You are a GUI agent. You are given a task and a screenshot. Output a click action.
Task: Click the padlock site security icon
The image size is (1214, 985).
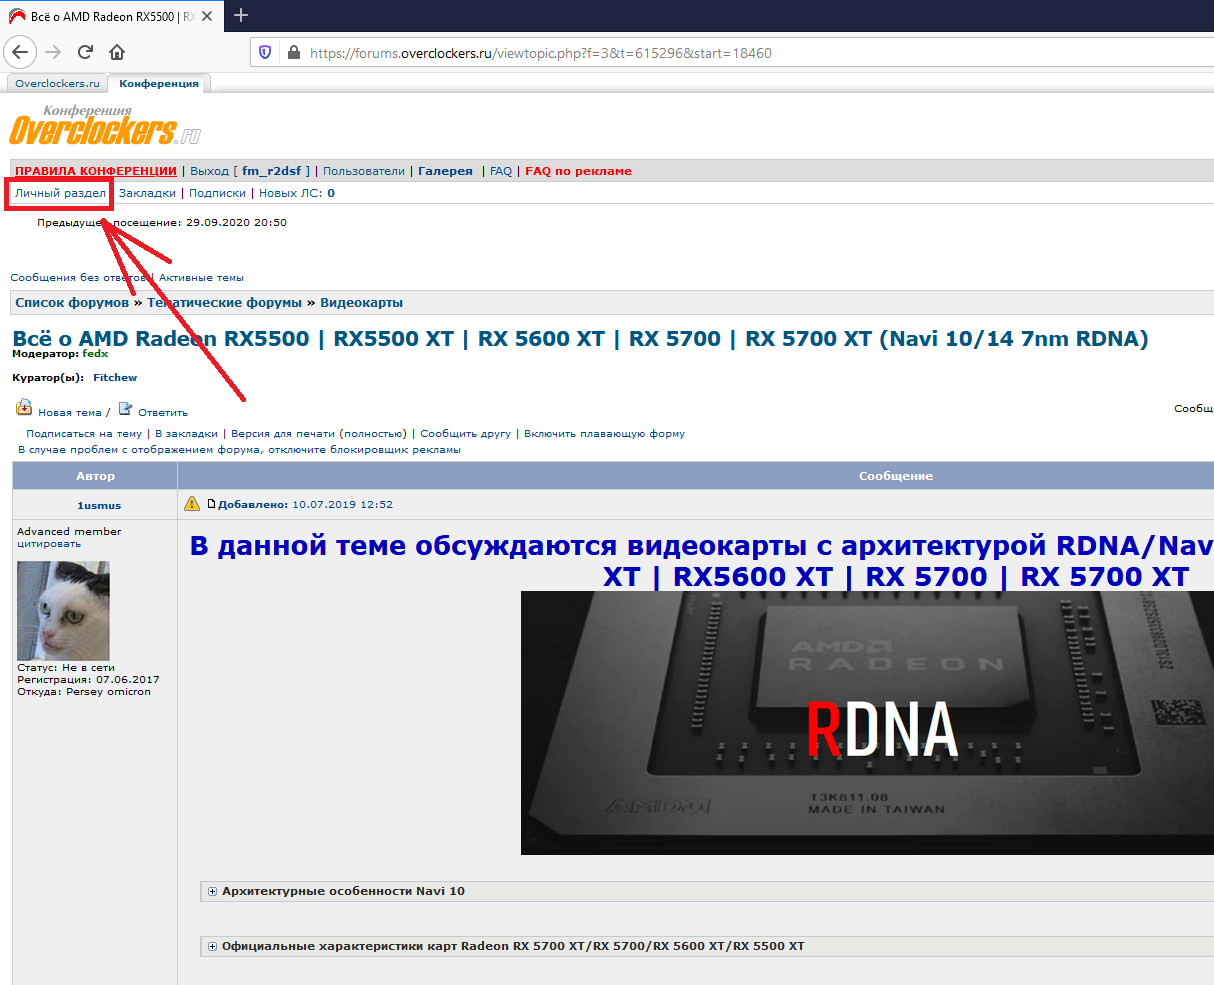[x=293, y=52]
